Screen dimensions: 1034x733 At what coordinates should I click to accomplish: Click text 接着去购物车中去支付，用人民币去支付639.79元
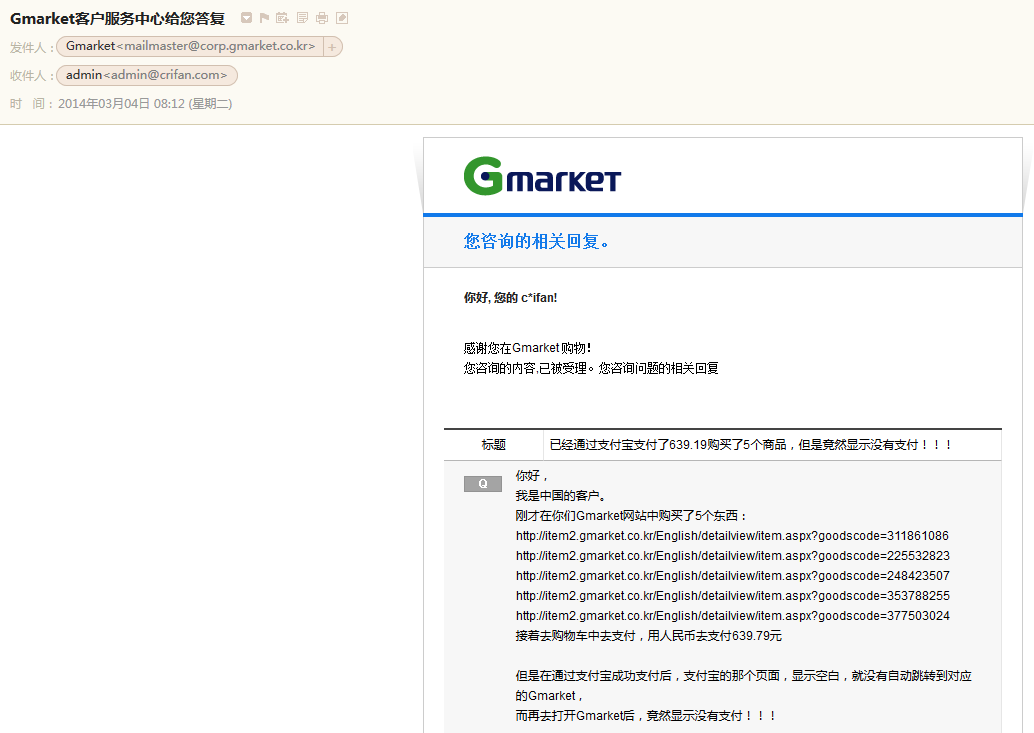pos(649,636)
